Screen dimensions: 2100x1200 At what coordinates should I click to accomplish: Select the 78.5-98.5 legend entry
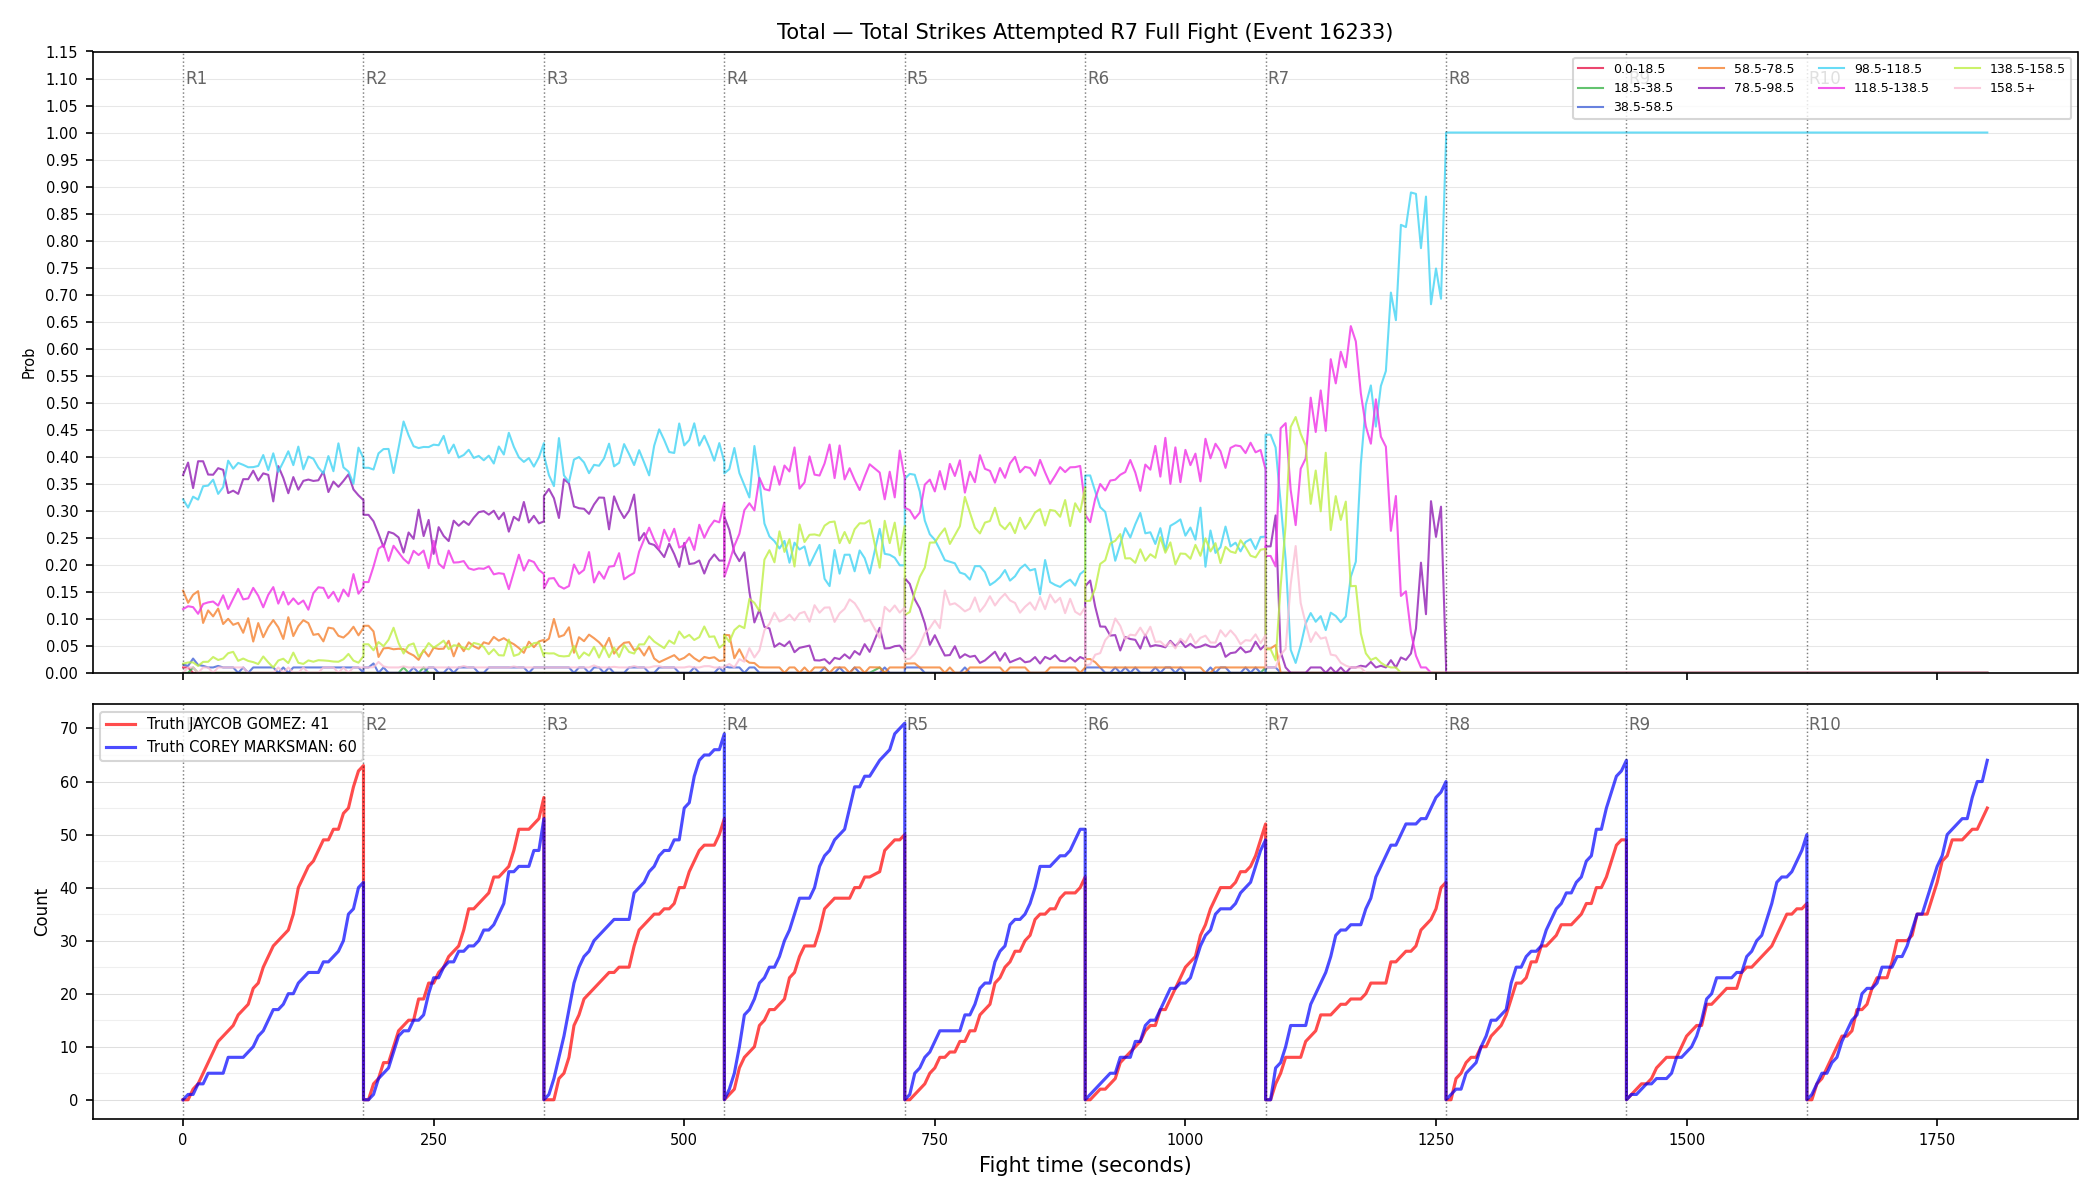click(x=1746, y=88)
